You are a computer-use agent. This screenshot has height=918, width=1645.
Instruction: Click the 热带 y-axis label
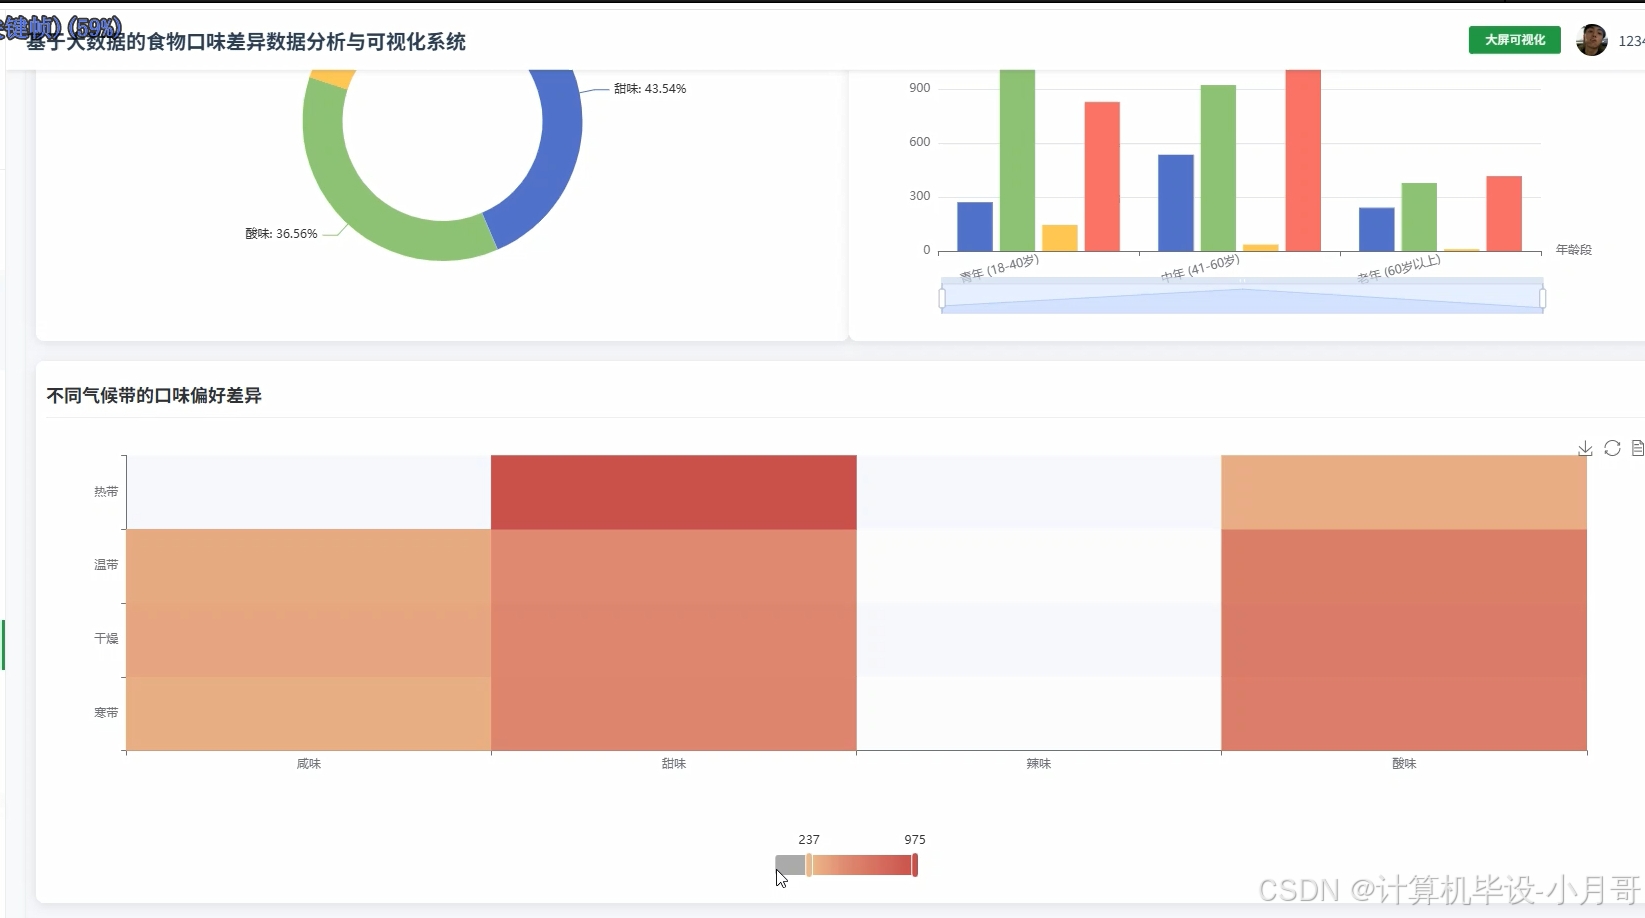[106, 492]
